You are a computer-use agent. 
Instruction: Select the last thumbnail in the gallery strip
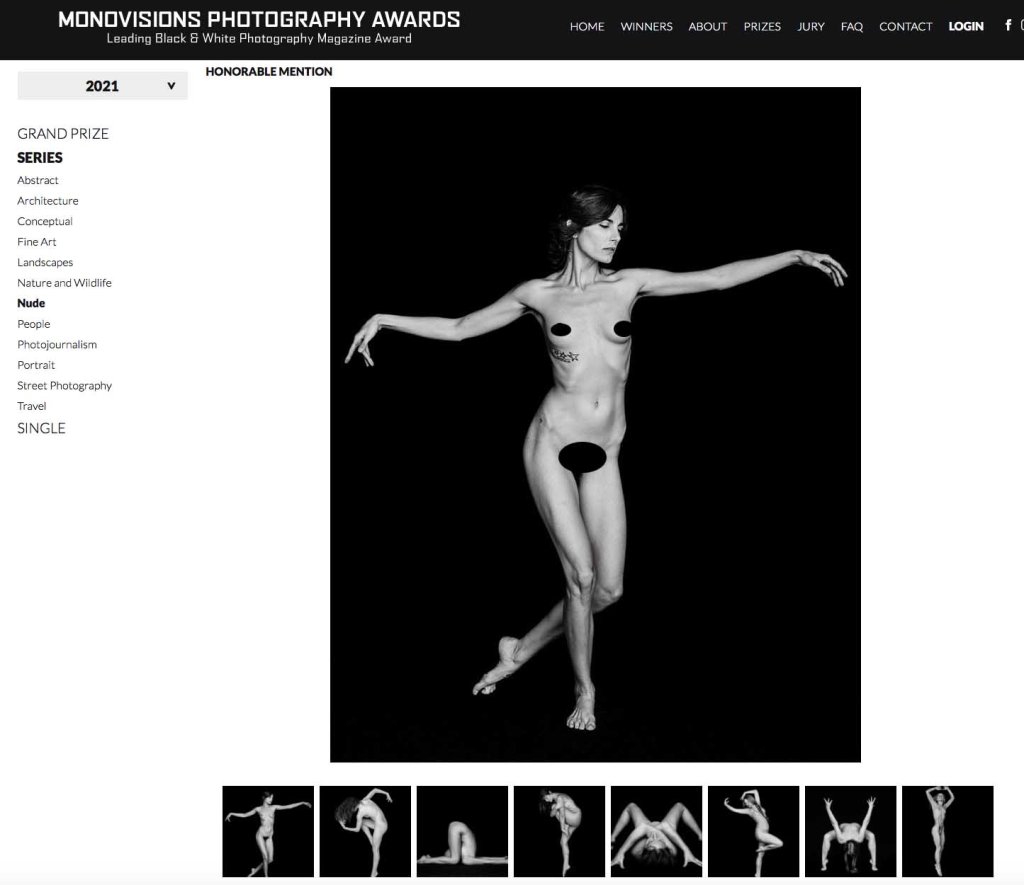[x=947, y=831]
